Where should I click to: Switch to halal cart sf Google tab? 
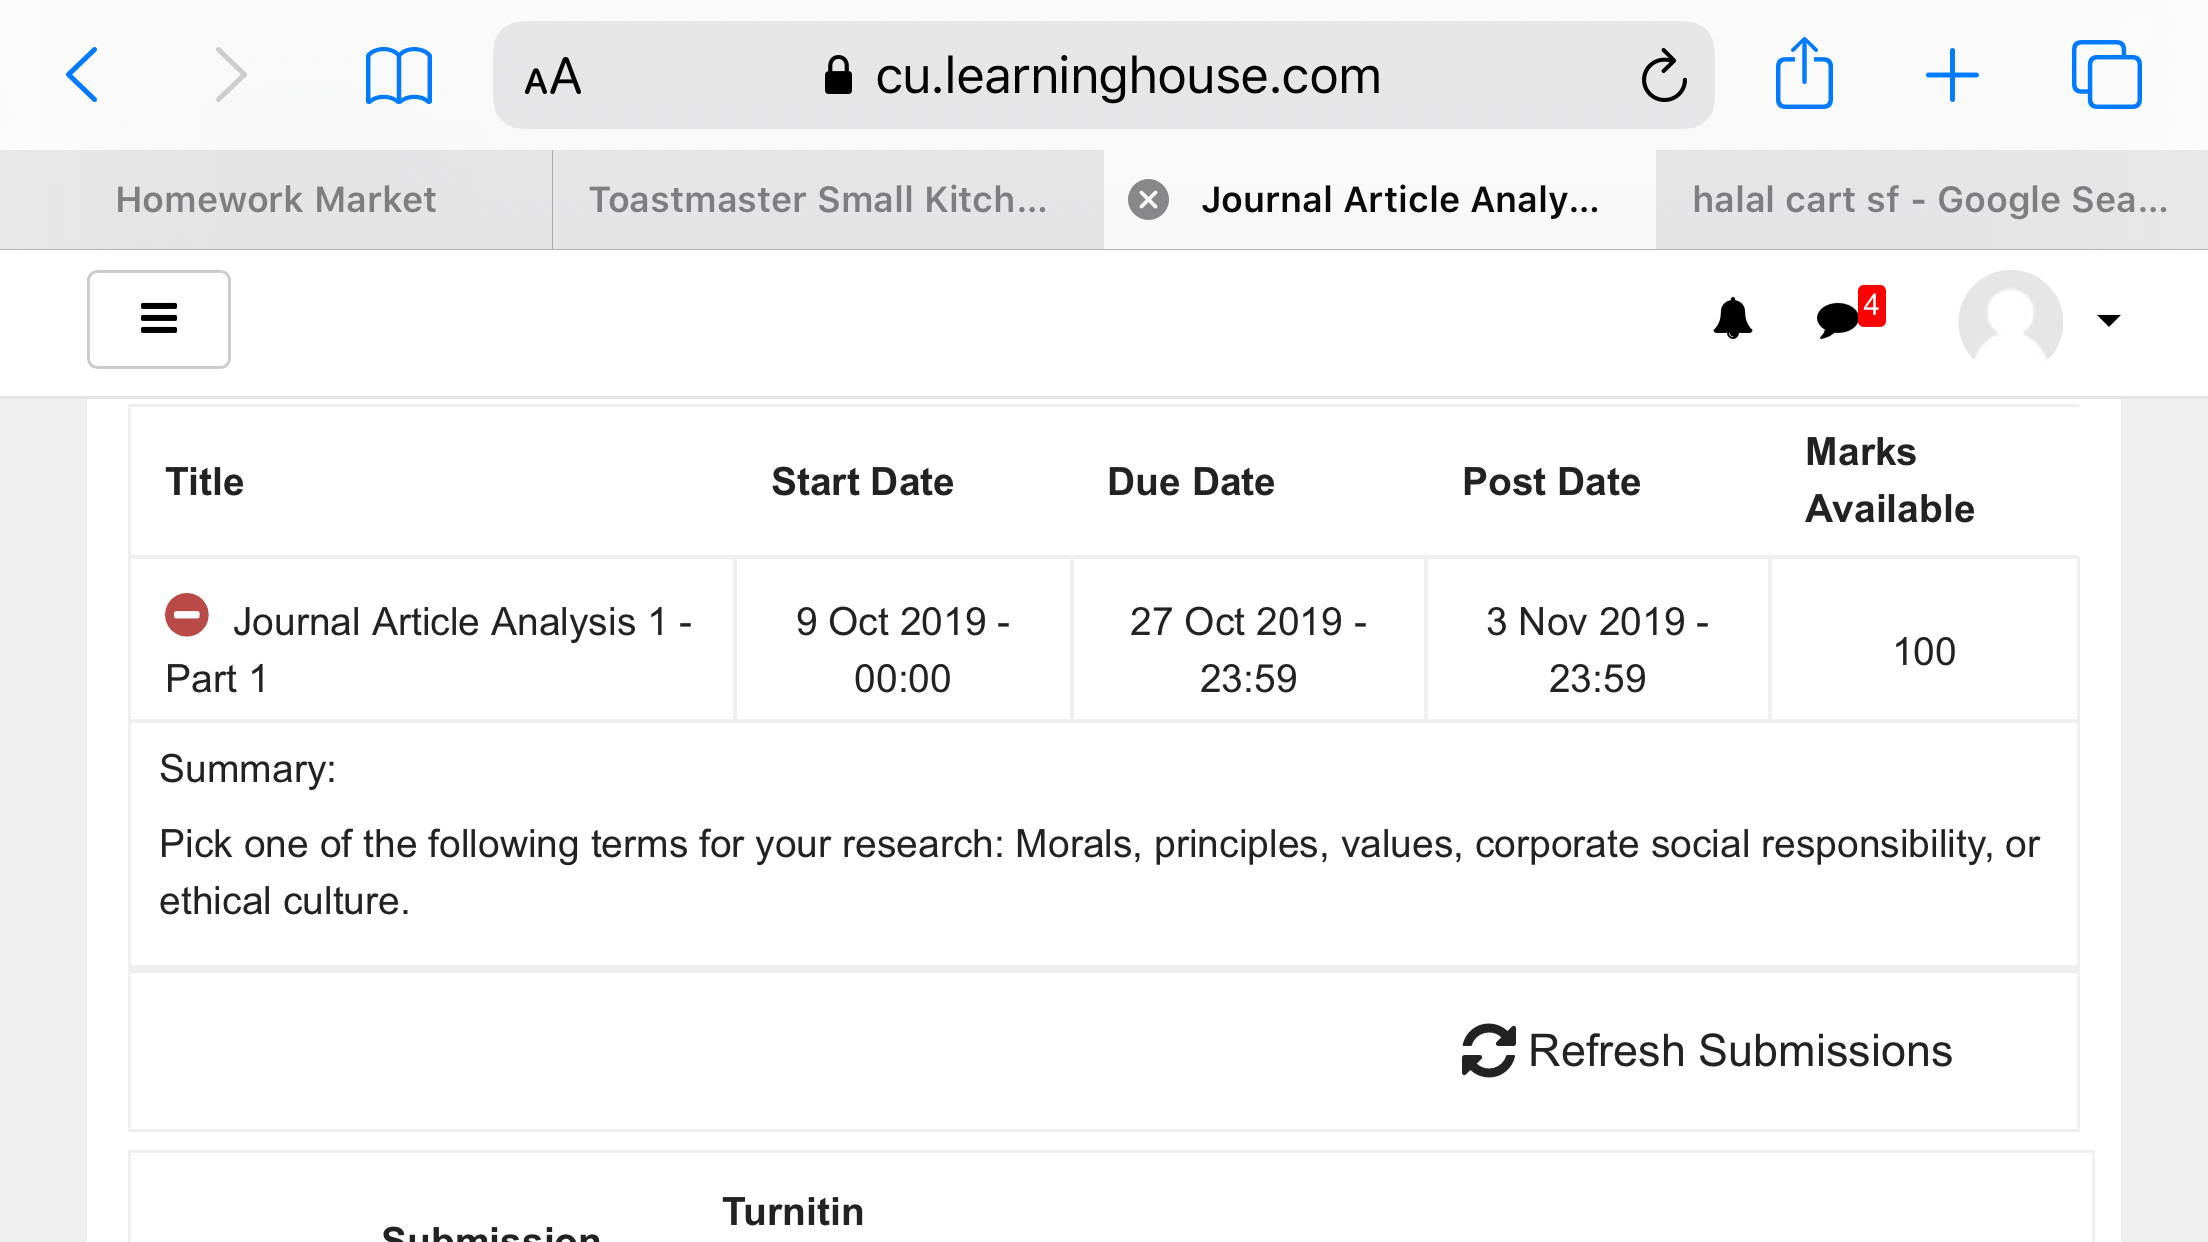(x=1931, y=200)
